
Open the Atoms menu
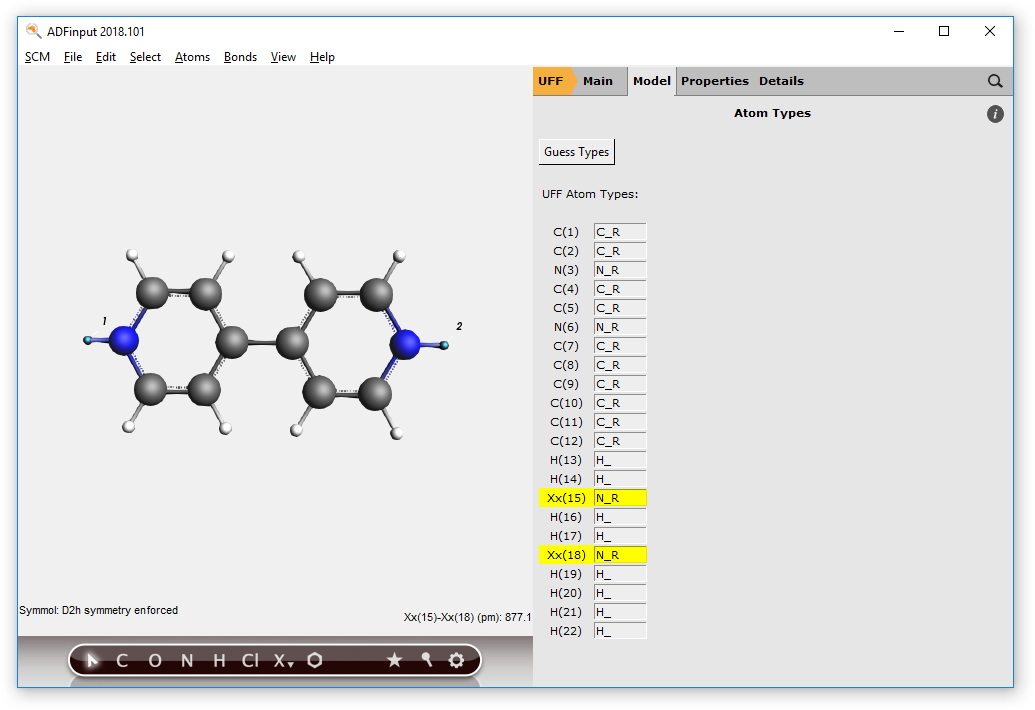(192, 57)
